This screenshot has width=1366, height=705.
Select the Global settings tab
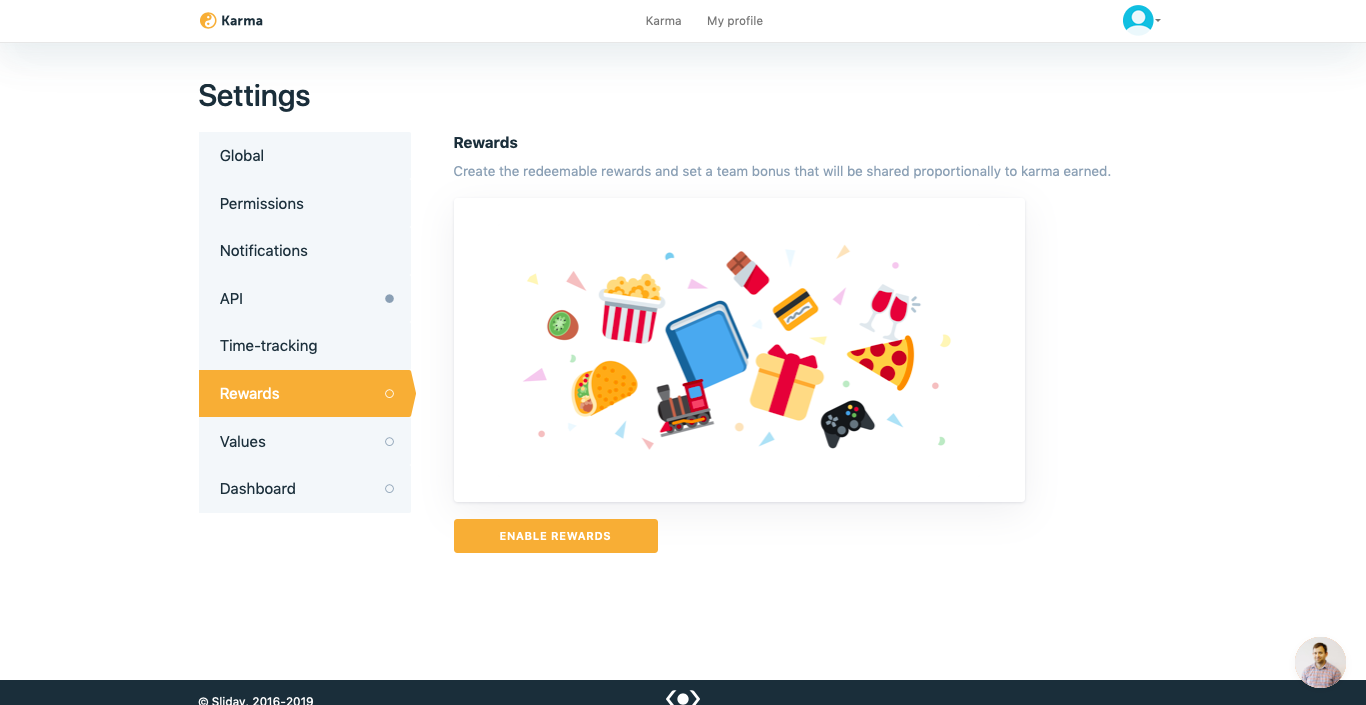pos(305,156)
